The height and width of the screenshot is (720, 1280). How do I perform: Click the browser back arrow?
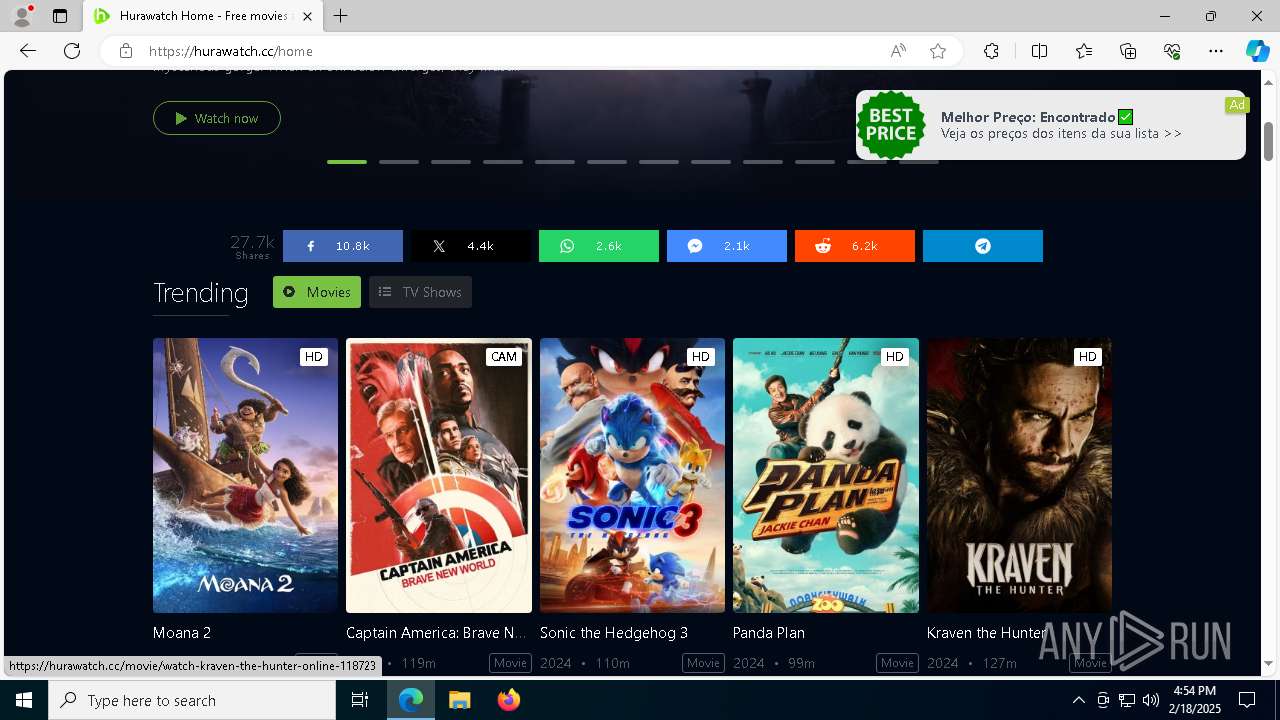(x=28, y=51)
